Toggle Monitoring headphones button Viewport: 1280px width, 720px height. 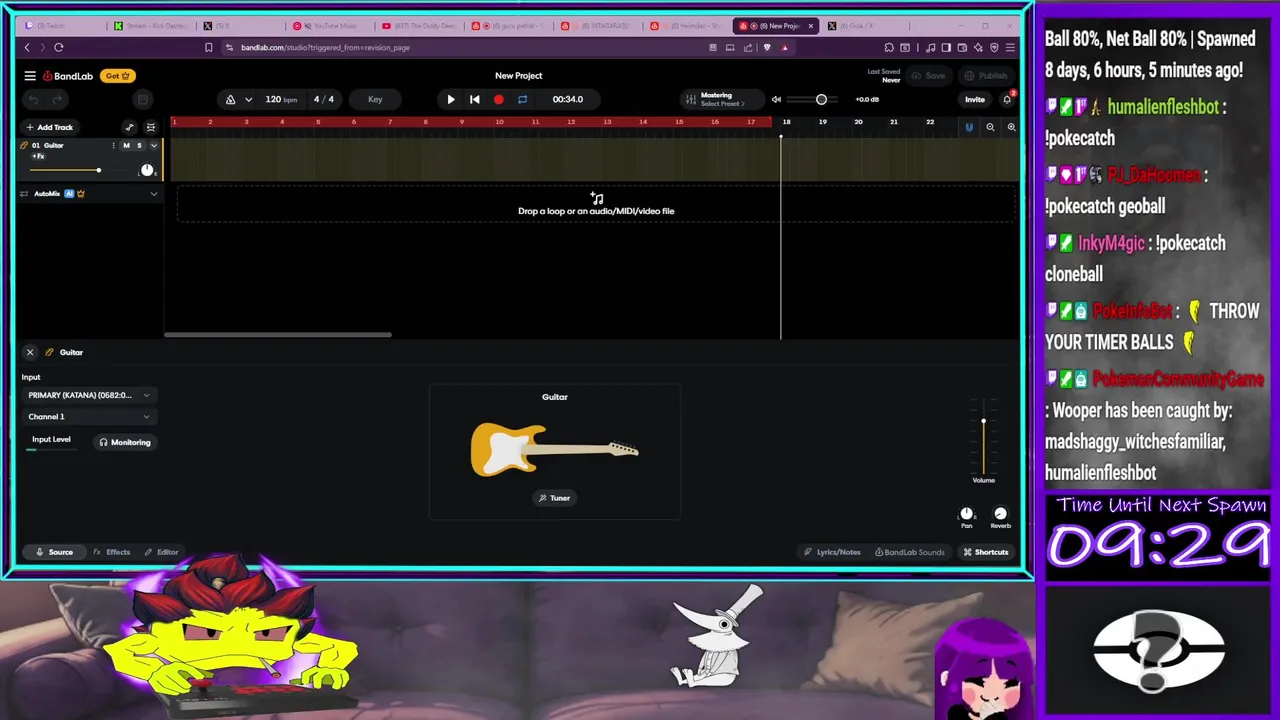coord(124,442)
